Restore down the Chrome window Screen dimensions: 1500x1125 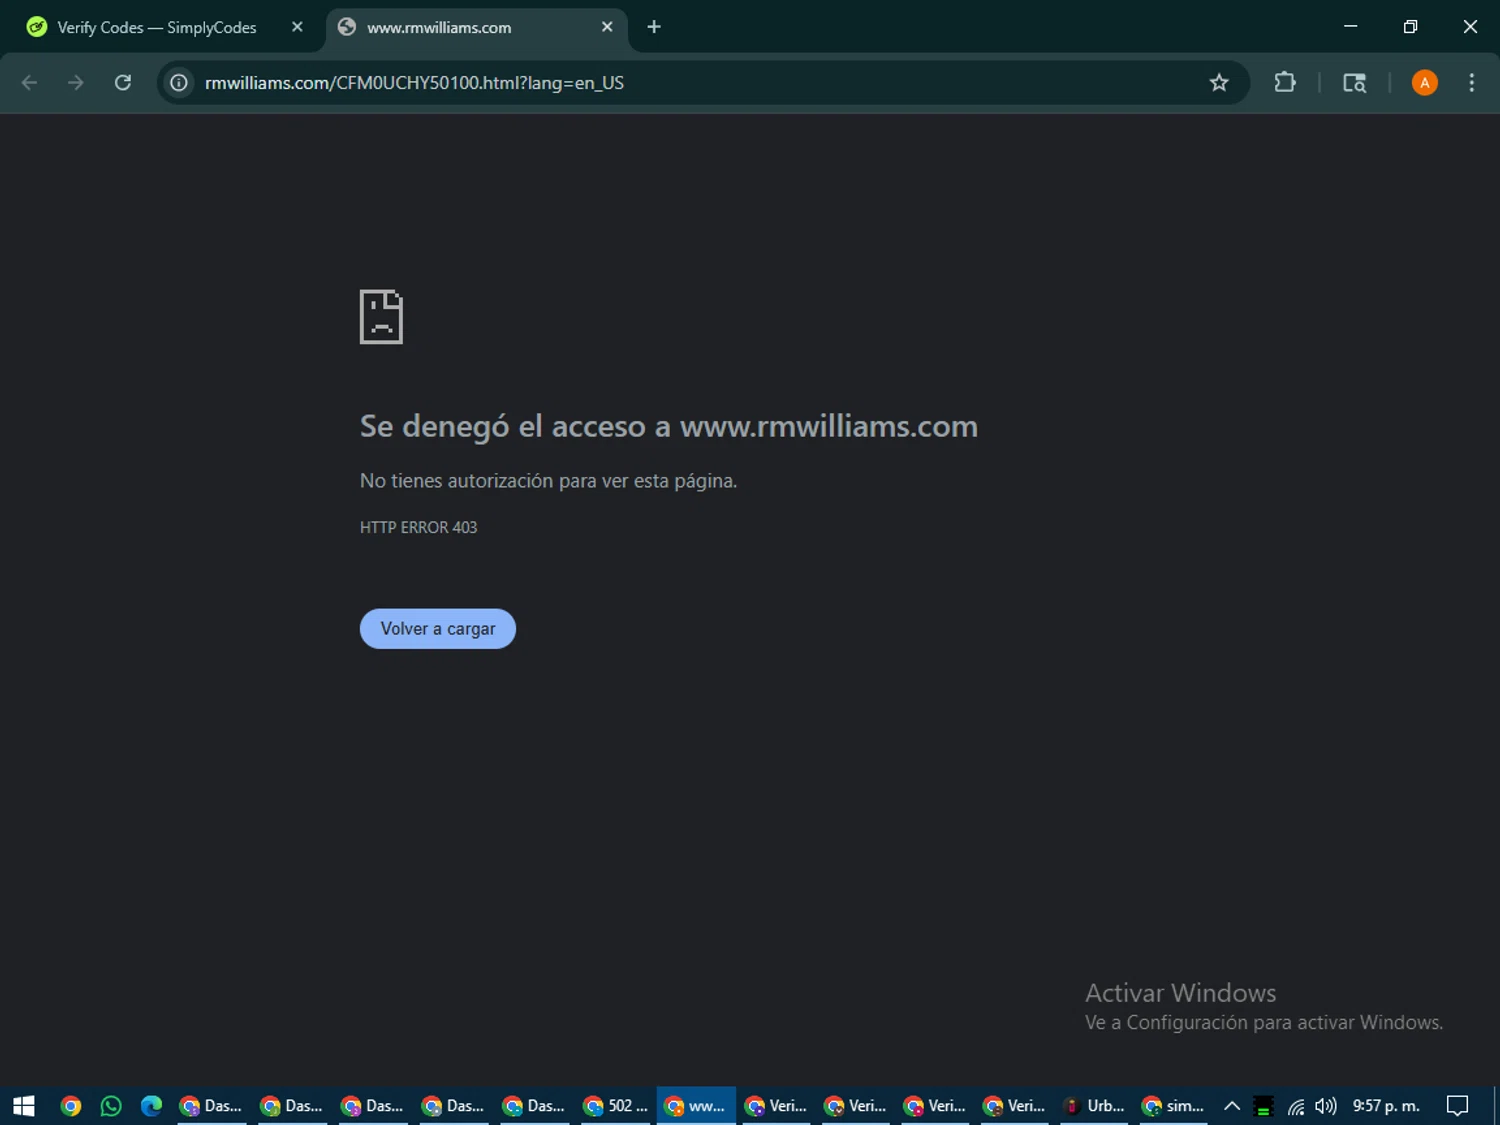tap(1410, 27)
